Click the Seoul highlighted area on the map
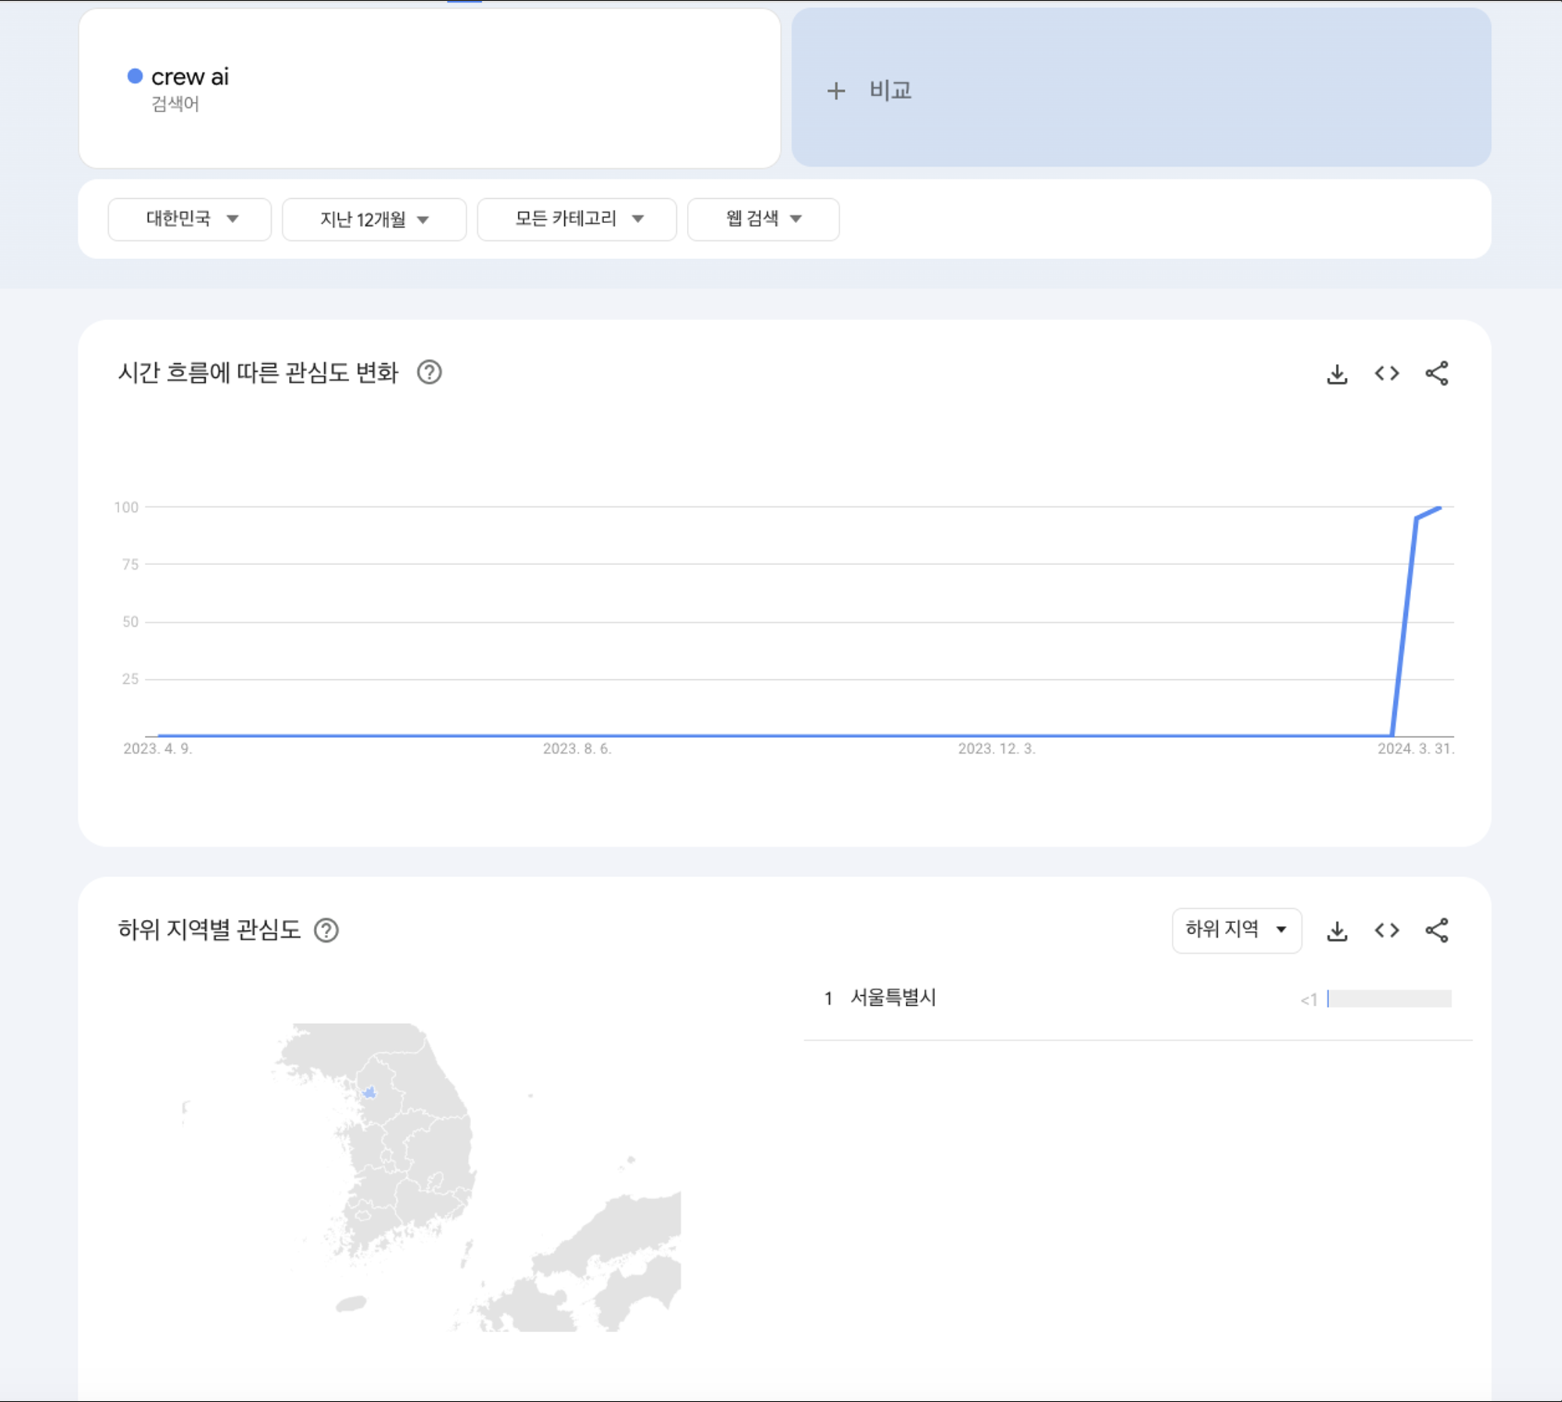The height and width of the screenshot is (1402, 1562). point(370,1092)
